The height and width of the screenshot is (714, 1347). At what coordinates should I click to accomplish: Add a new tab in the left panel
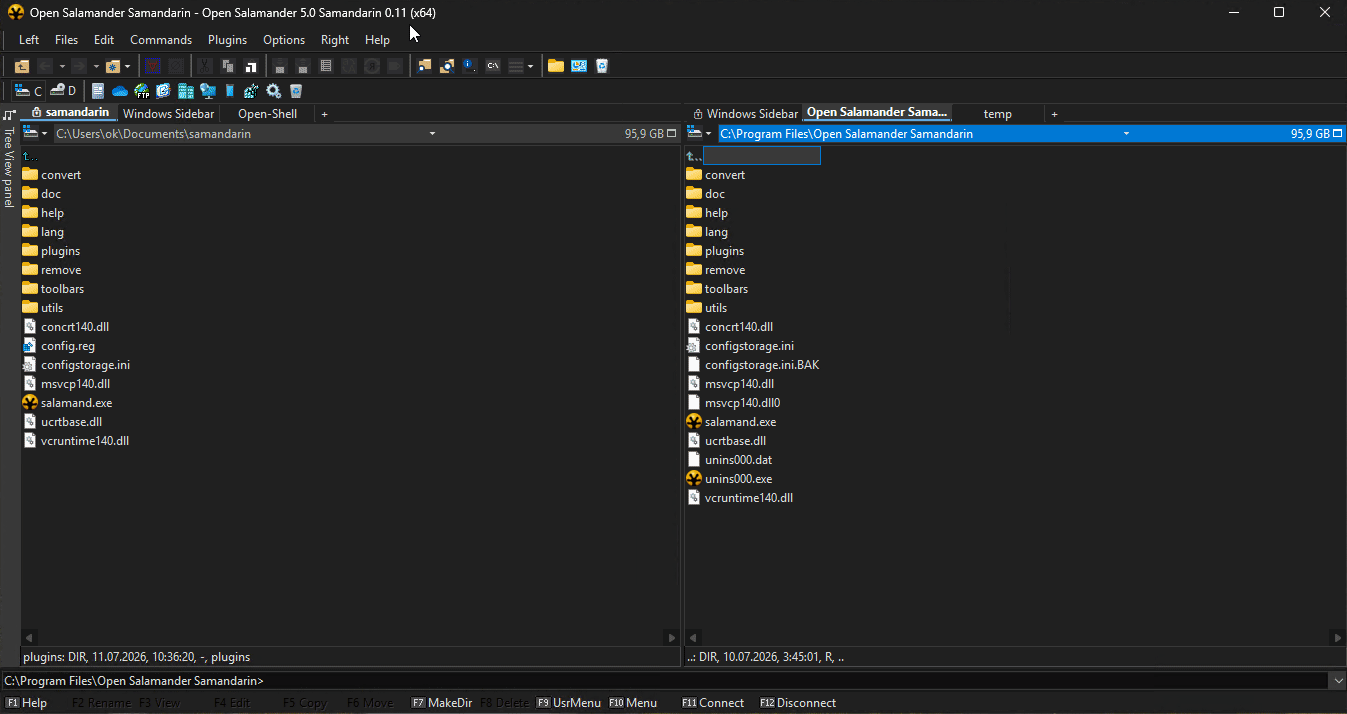click(x=324, y=114)
